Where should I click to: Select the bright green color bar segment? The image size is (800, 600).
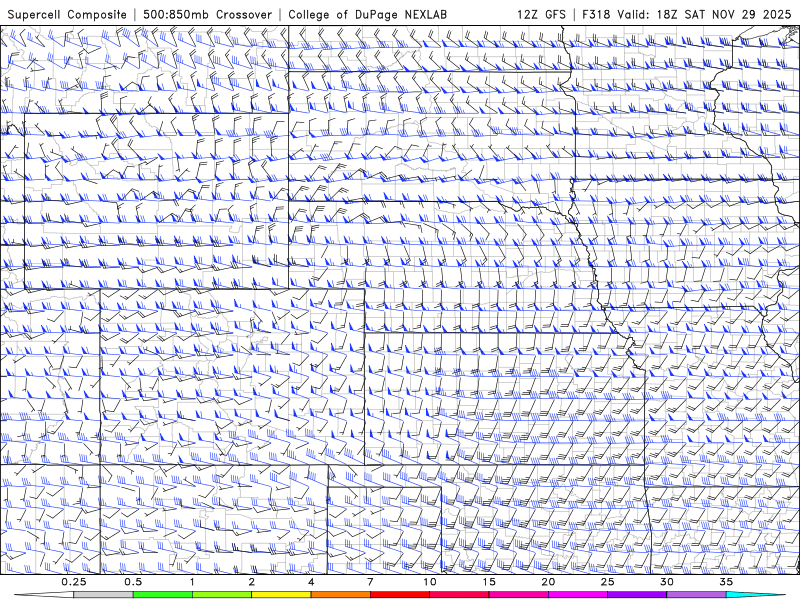point(163,595)
